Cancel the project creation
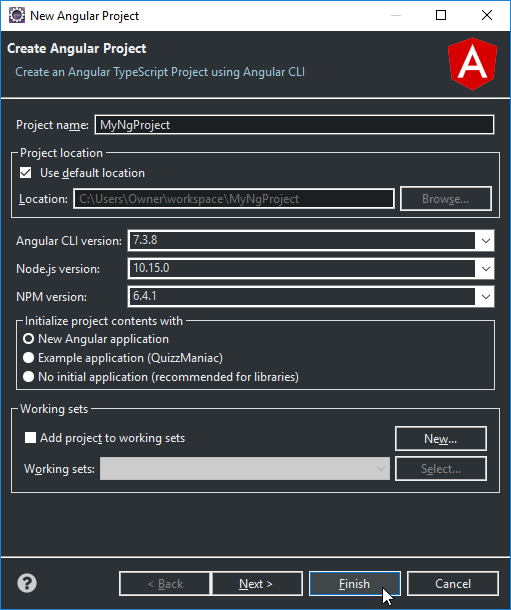 coord(453,584)
